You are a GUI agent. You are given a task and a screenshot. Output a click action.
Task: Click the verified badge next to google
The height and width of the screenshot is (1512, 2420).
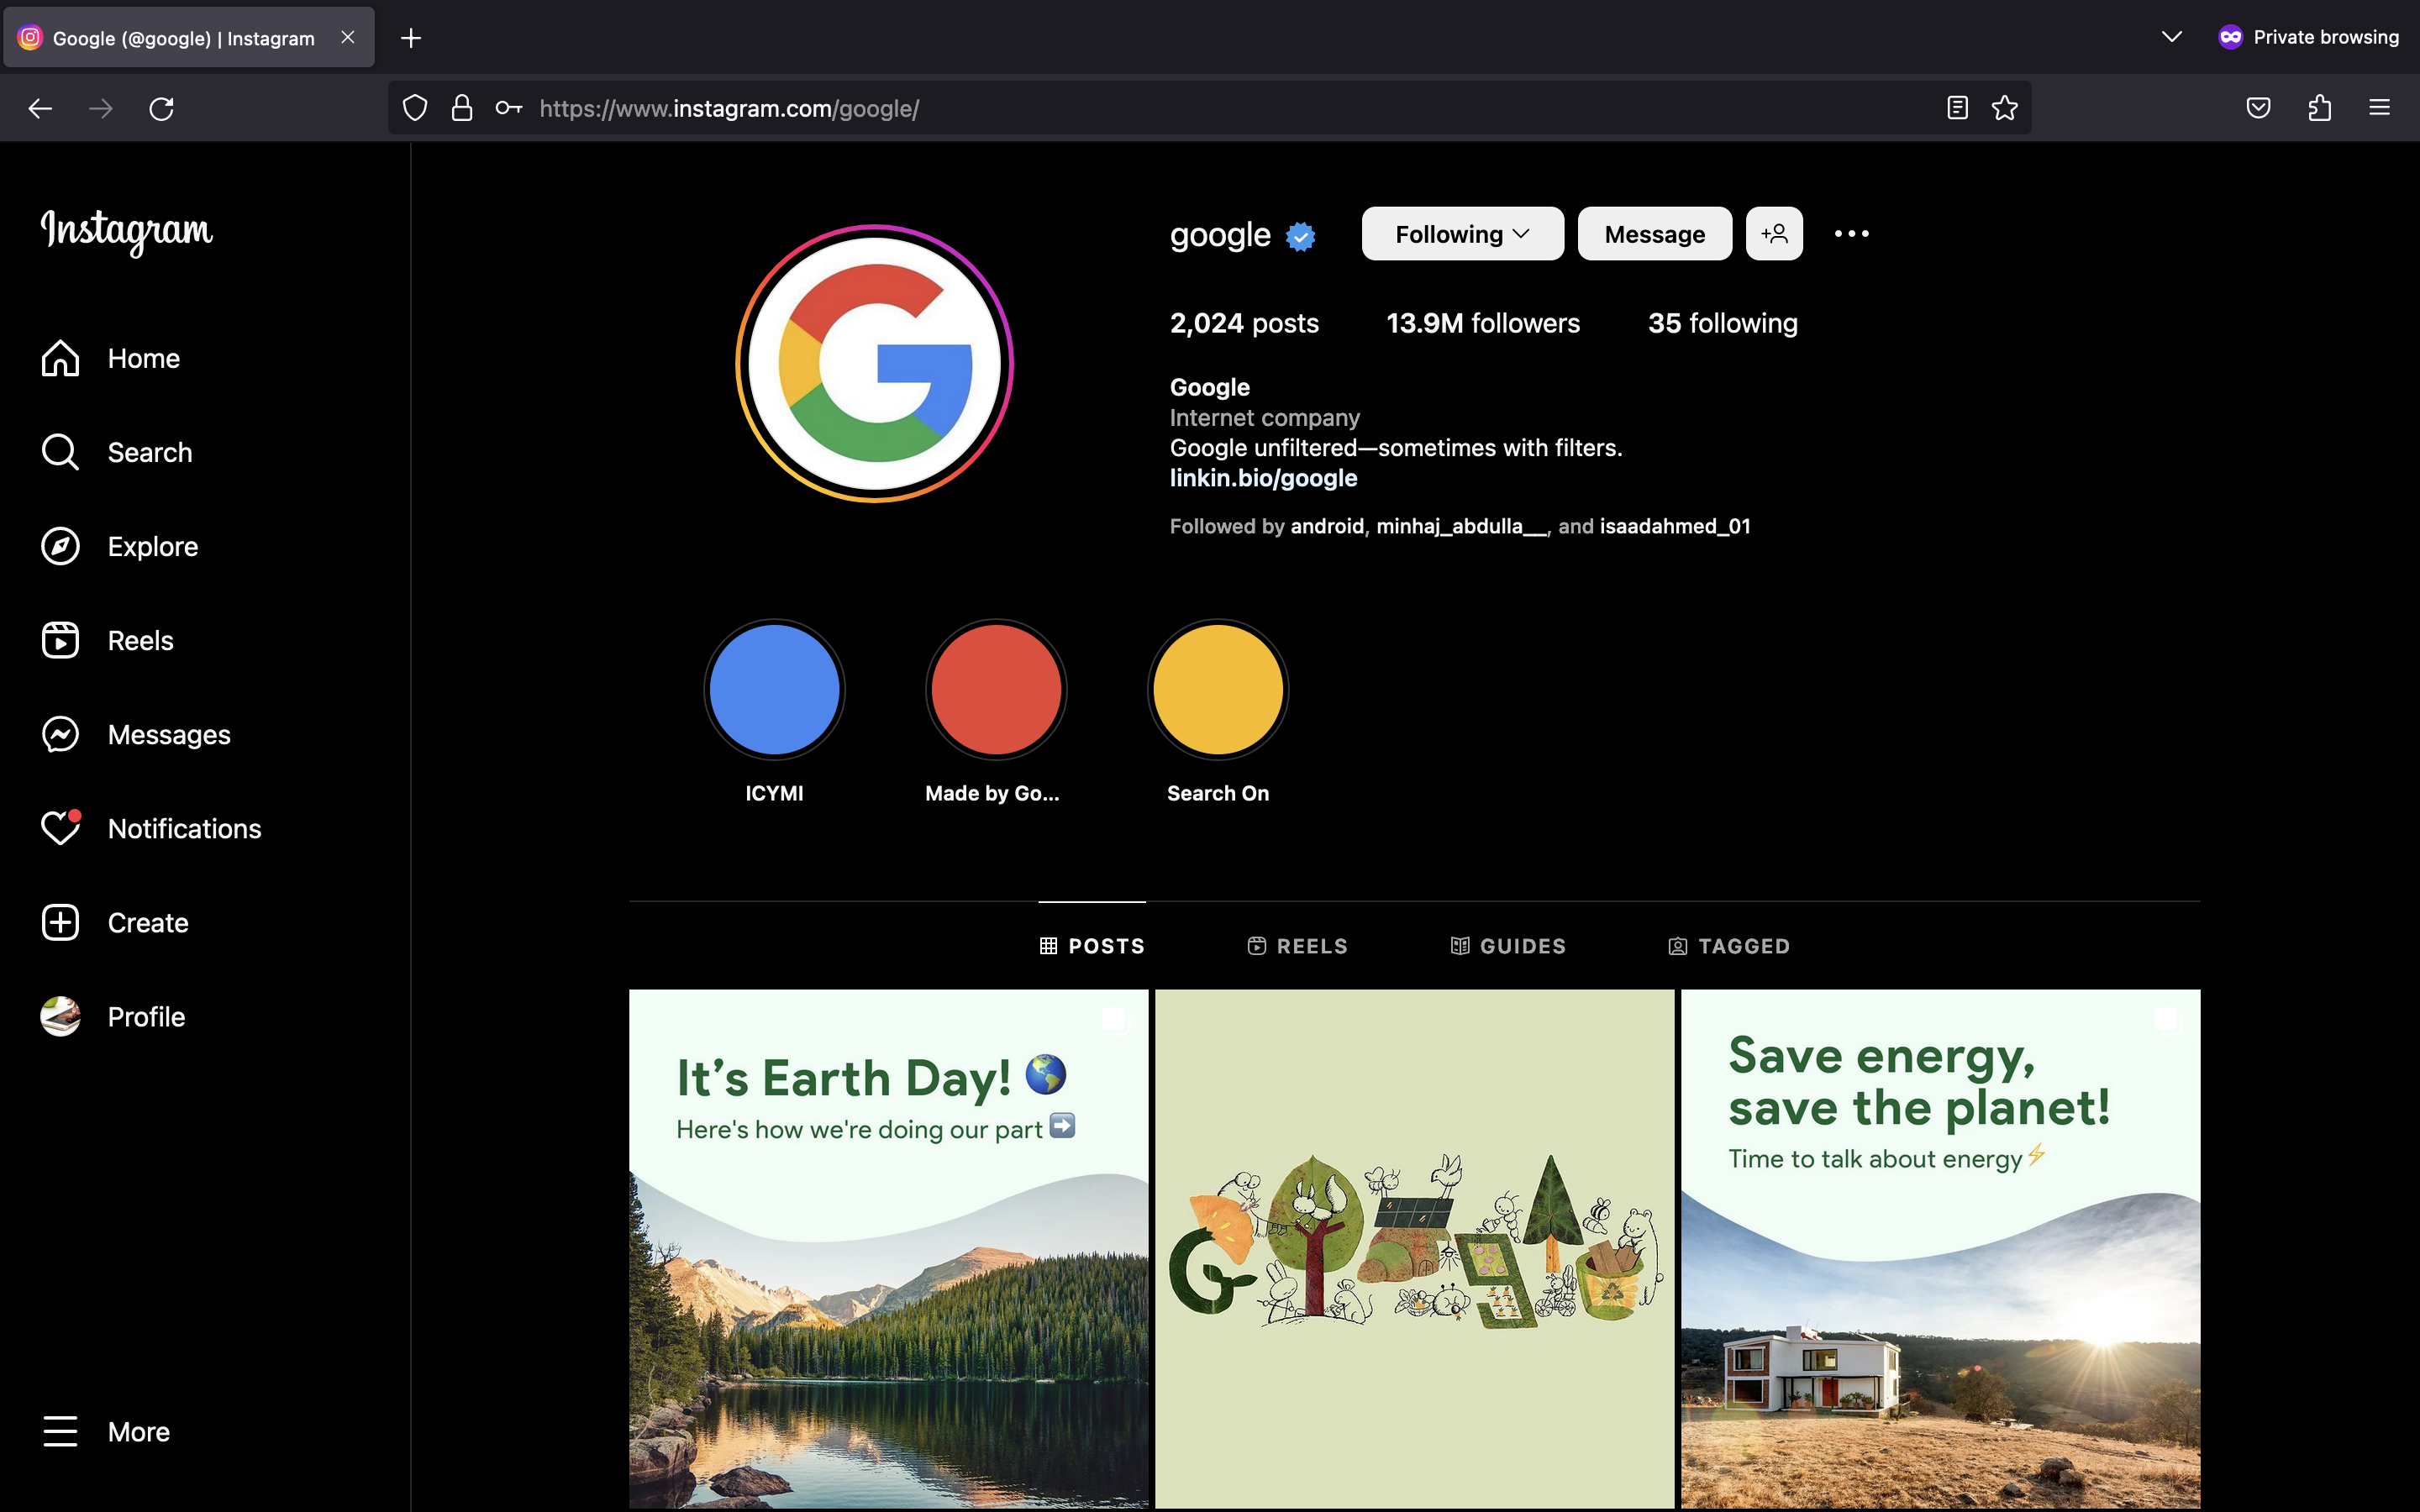tap(1300, 236)
